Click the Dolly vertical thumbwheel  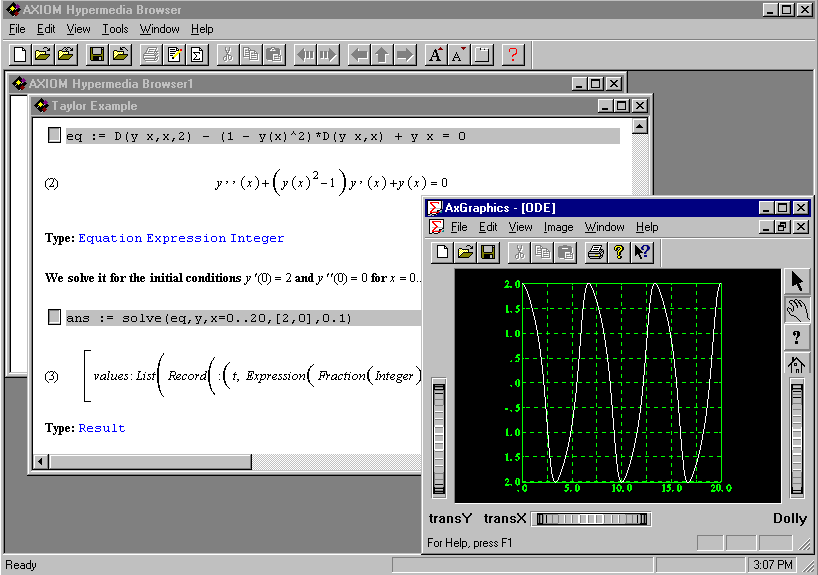pos(796,440)
